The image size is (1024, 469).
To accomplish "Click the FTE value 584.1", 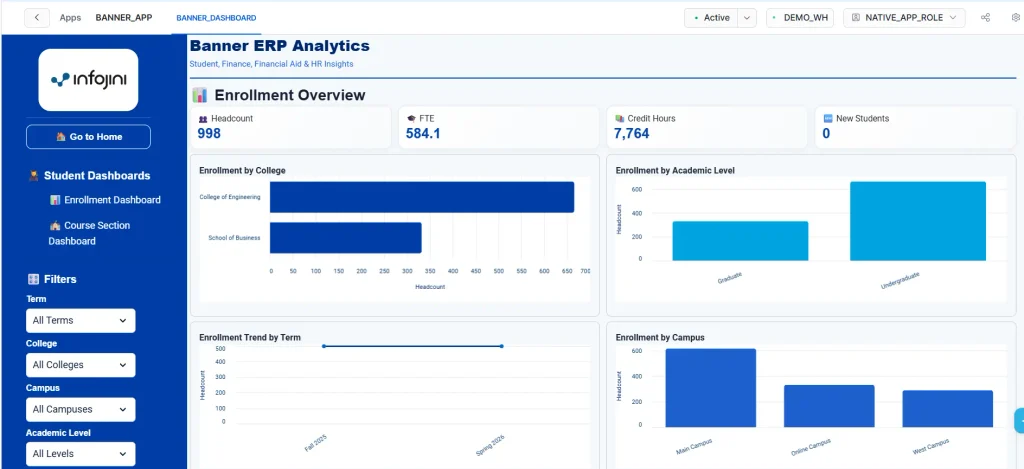I will click(423, 134).
